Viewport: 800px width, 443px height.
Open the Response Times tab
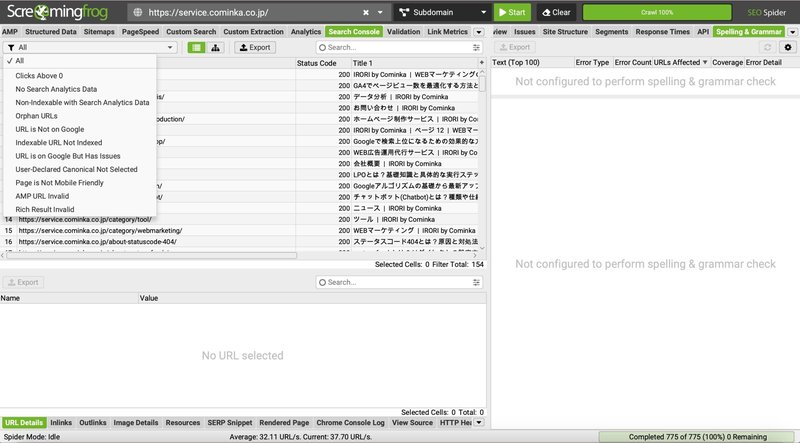tap(662, 32)
